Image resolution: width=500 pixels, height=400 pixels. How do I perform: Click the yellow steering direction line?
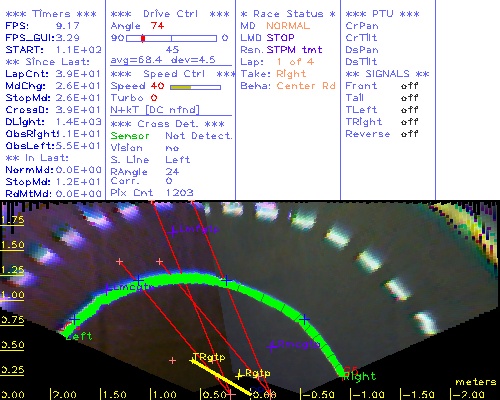tap(222, 377)
